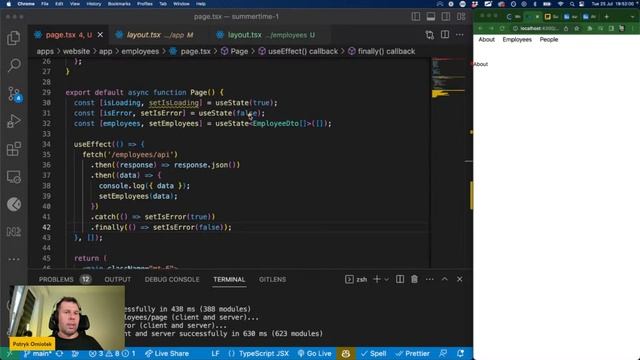Click the main* git branch in status bar
The width and height of the screenshot is (640, 360).
pos(38,353)
